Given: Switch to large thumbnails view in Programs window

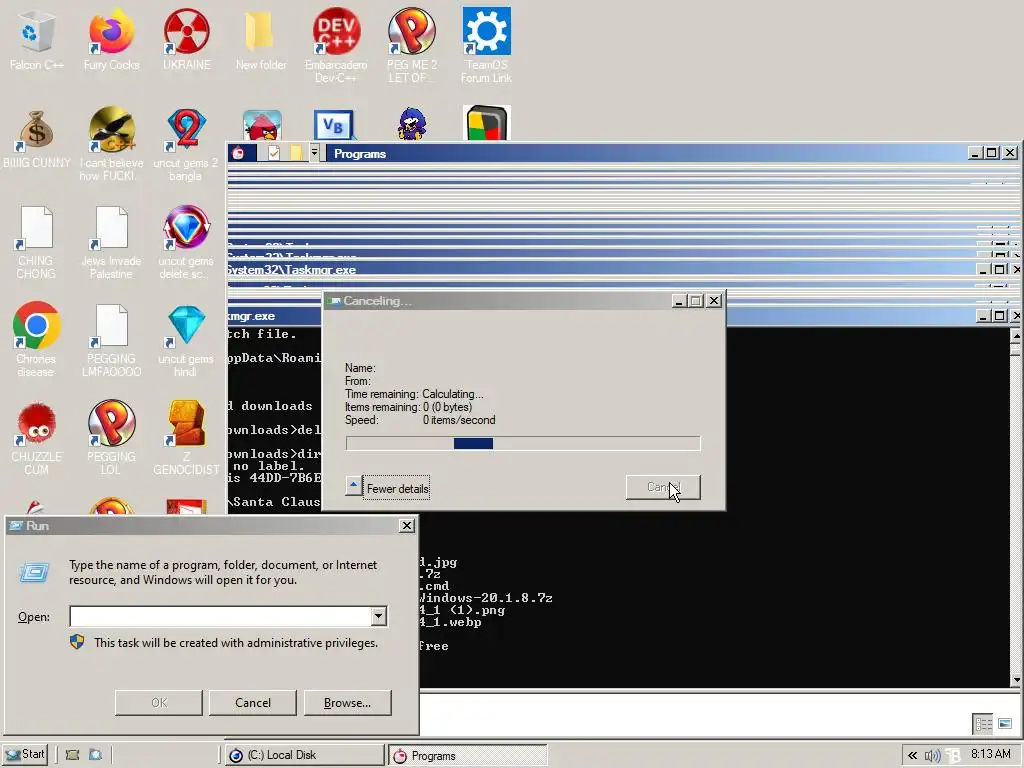Looking at the screenshot, I should (x=1005, y=724).
